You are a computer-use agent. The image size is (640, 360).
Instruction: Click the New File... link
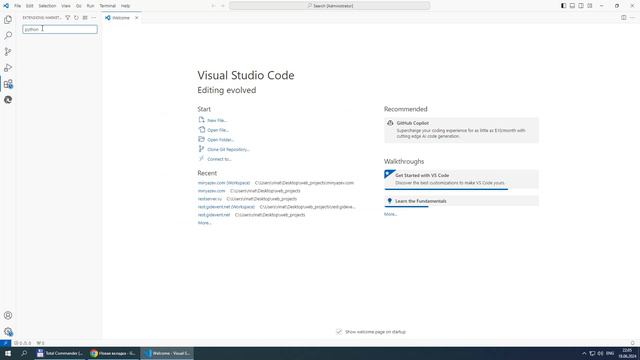tap(217, 120)
